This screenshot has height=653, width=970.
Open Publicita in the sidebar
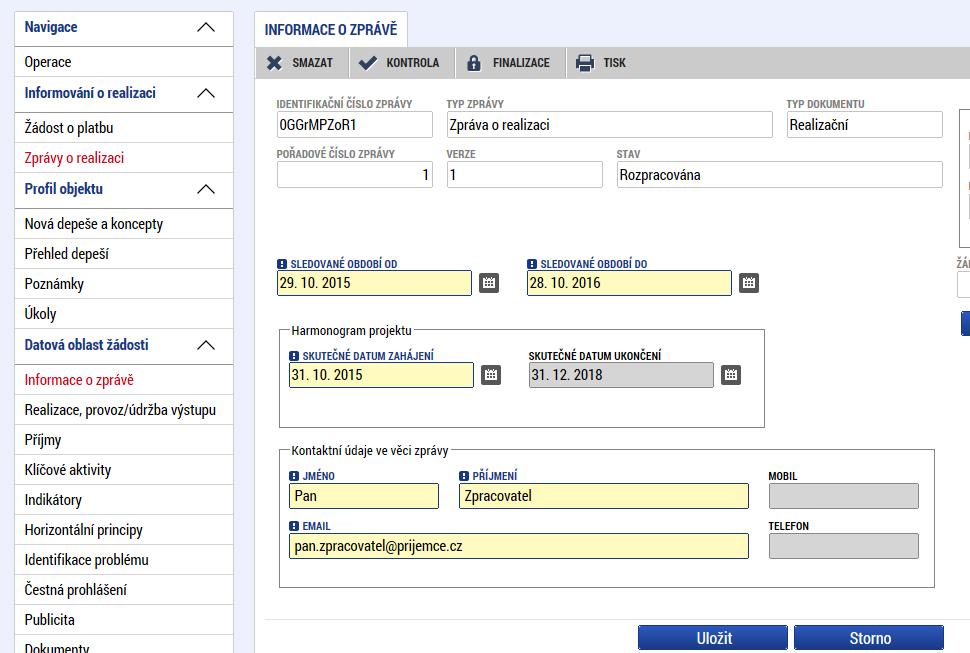click(x=124, y=620)
